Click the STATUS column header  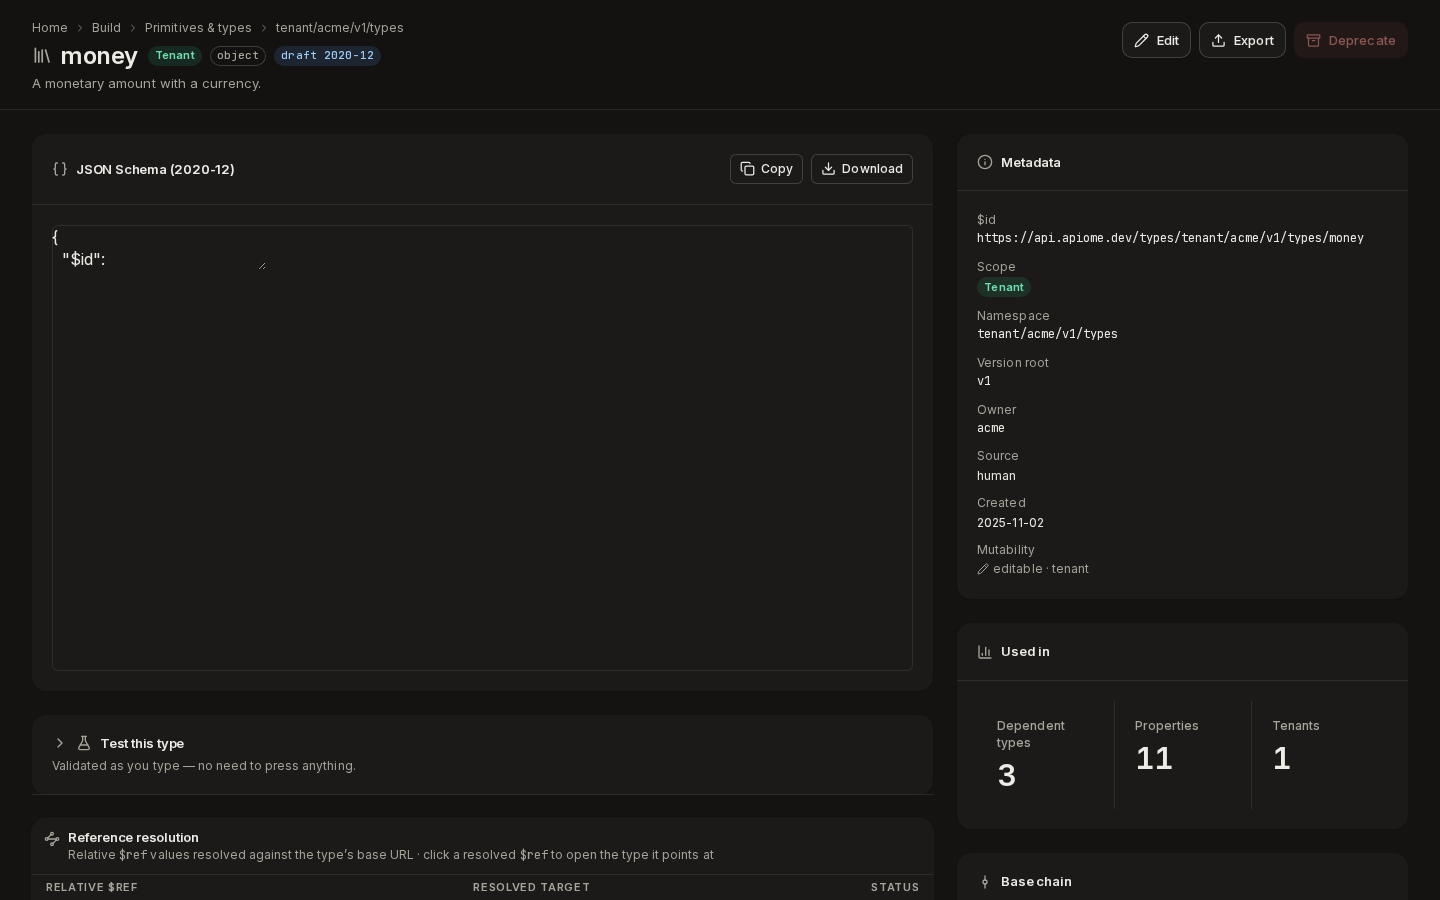[x=895, y=887]
